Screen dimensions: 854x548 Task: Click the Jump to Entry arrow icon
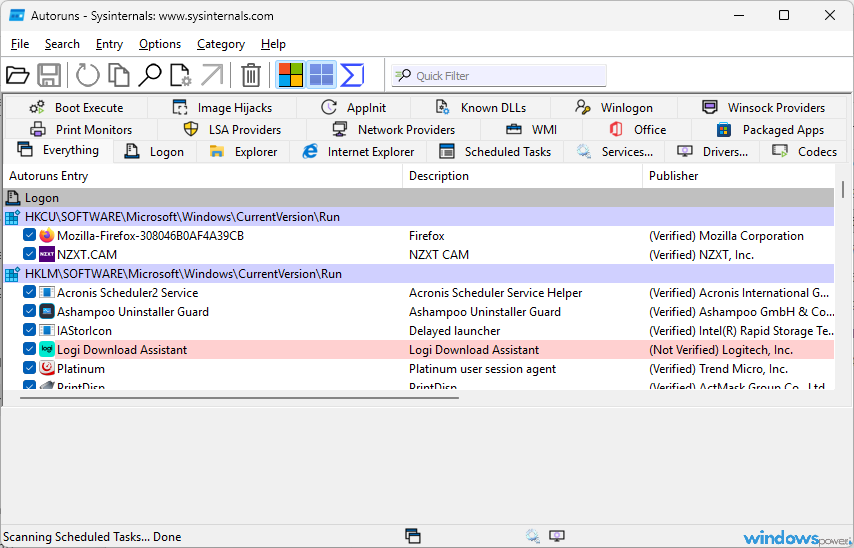pos(212,75)
